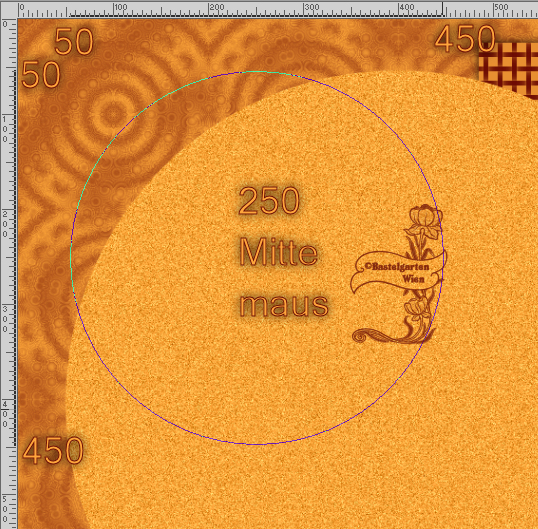
Task: Click the 100 mark on horizontal ruler
Action: [121, 7]
